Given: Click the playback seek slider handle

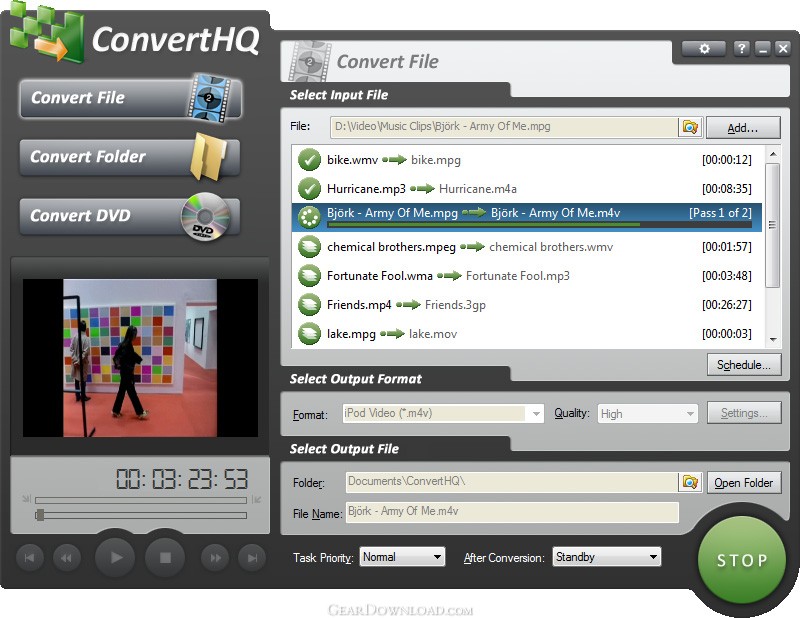Looking at the screenshot, I should (39, 515).
